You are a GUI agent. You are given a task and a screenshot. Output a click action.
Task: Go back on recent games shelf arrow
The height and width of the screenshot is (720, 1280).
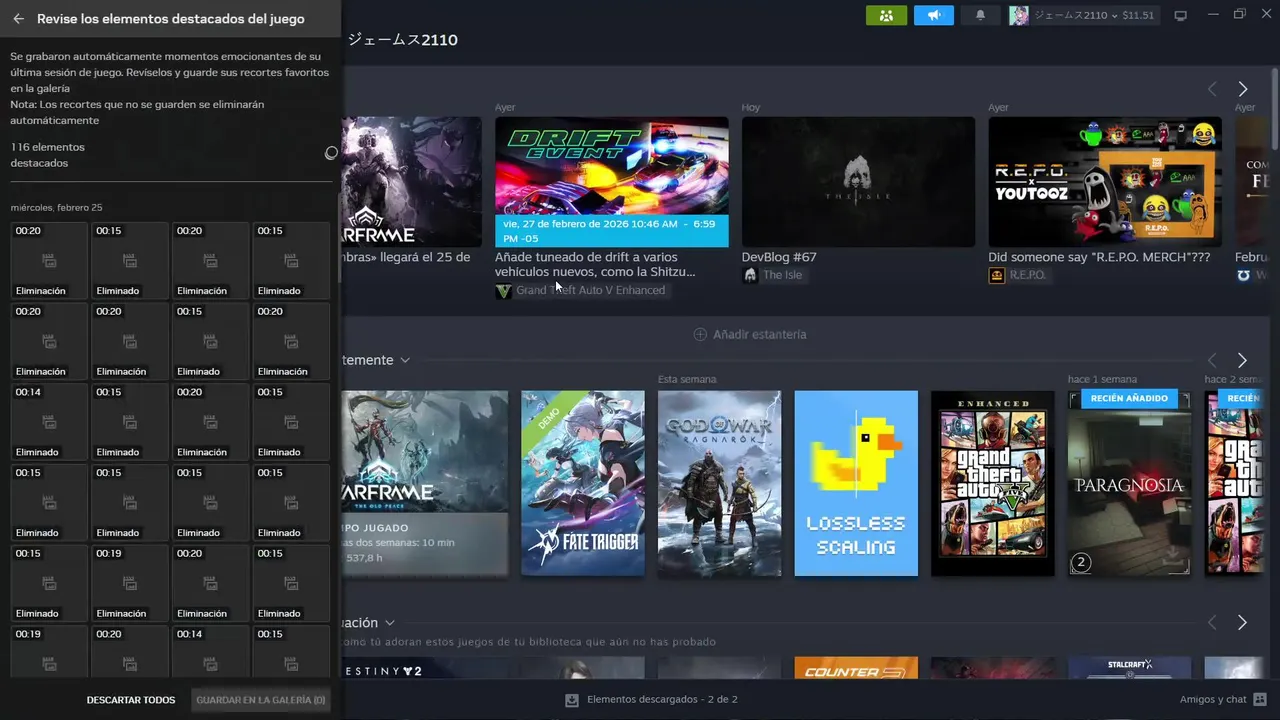coord(1212,360)
